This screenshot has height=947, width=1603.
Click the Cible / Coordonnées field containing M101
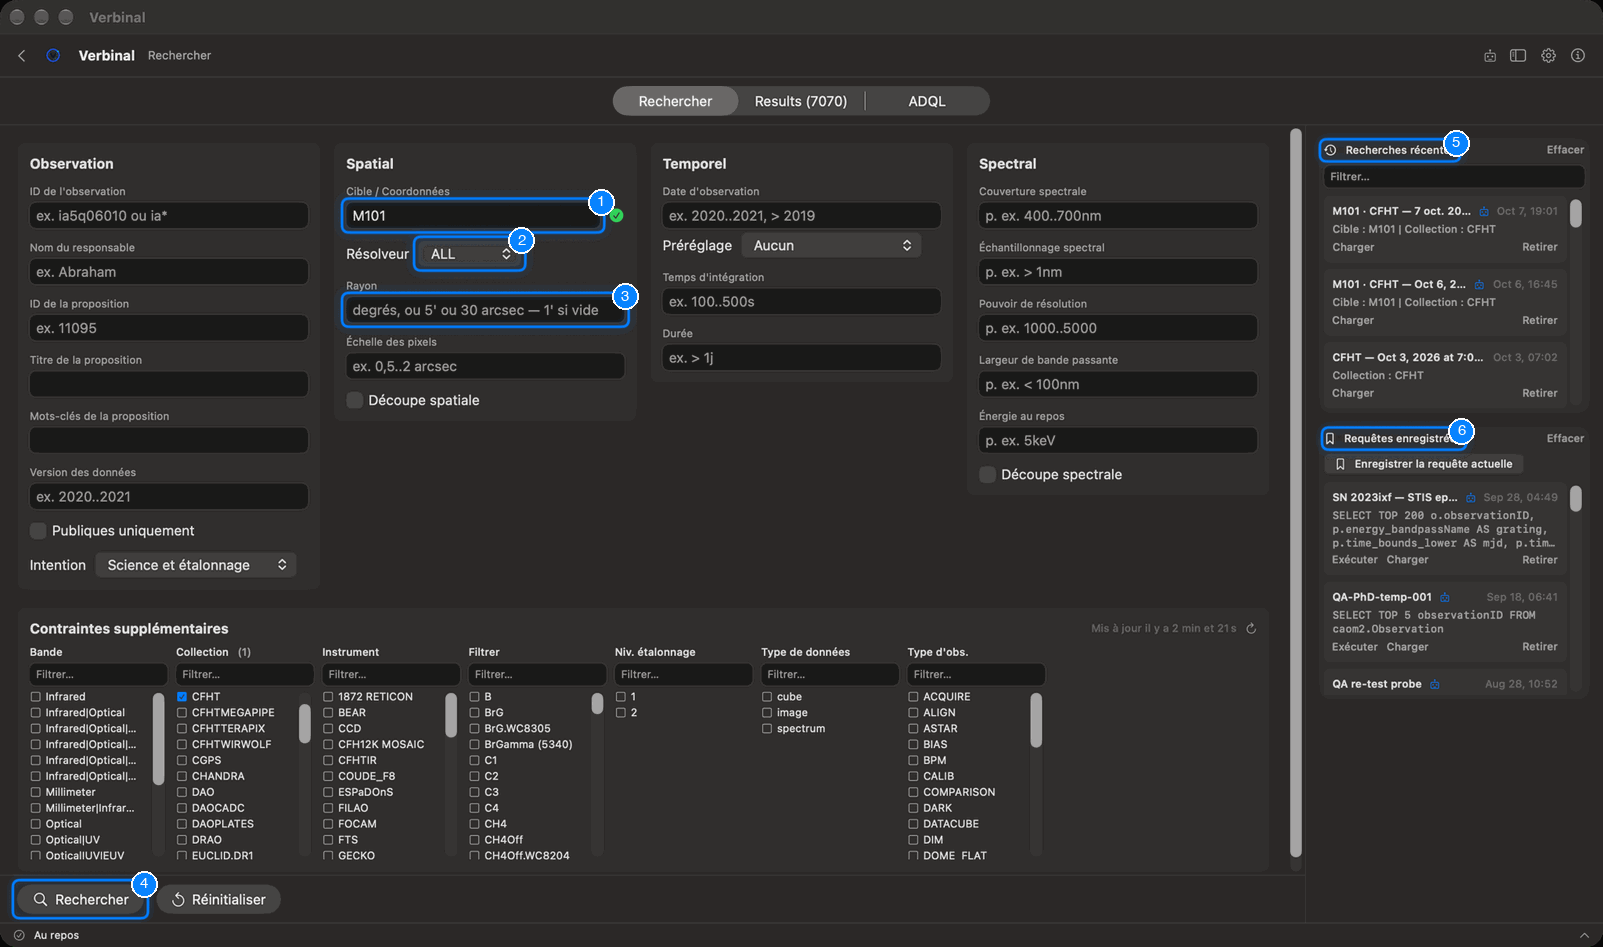[x=473, y=216]
